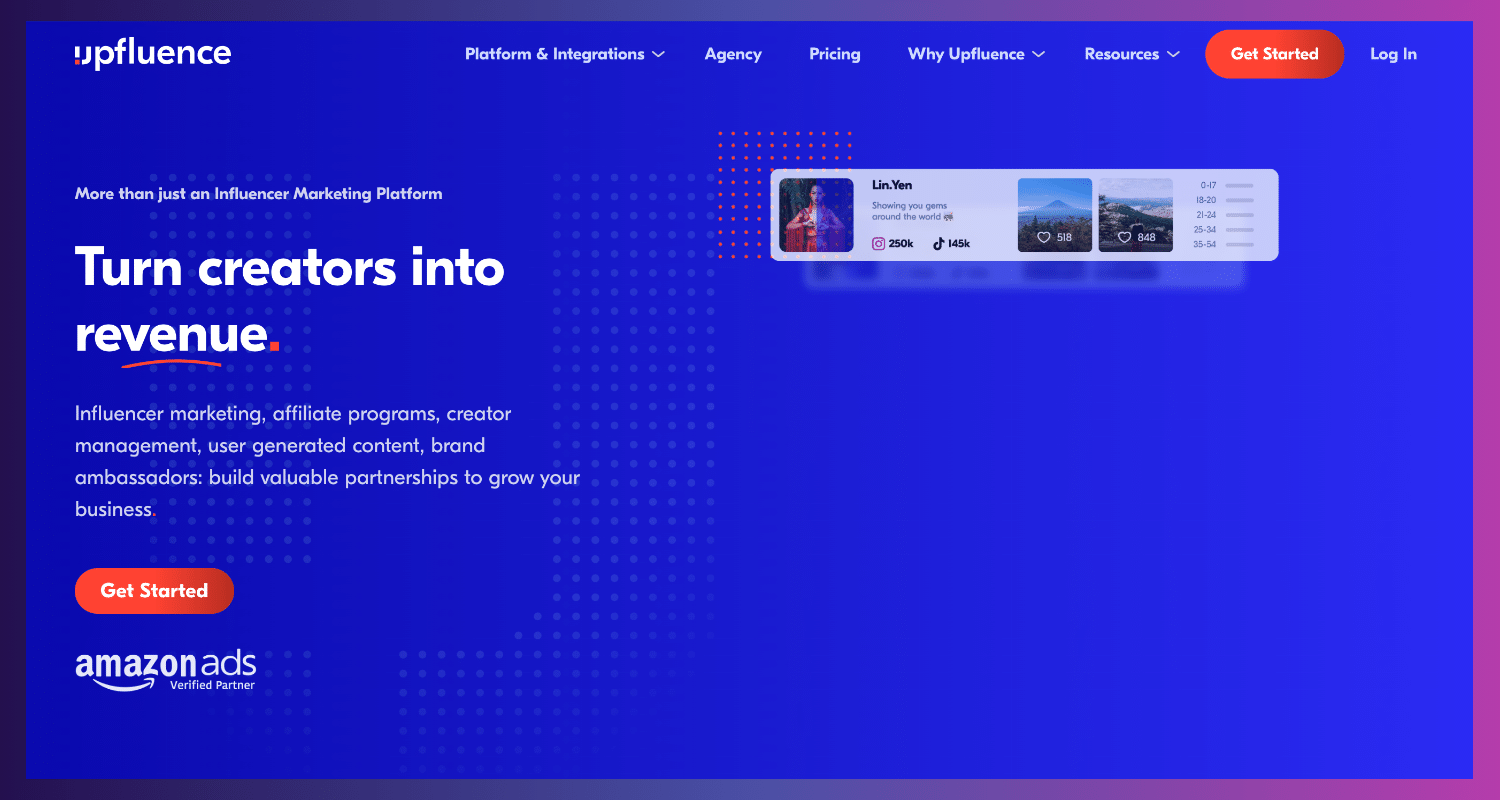Image resolution: width=1500 pixels, height=800 pixels.
Task: Click the 0-17 age group bar
Action: point(1239,185)
